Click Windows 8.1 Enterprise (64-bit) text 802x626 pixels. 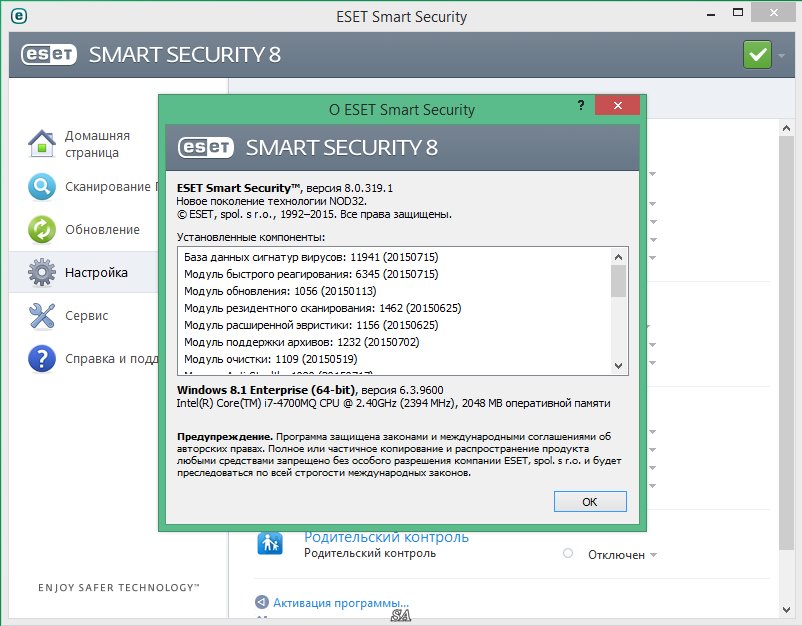pyautogui.click(x=267, y=390)
